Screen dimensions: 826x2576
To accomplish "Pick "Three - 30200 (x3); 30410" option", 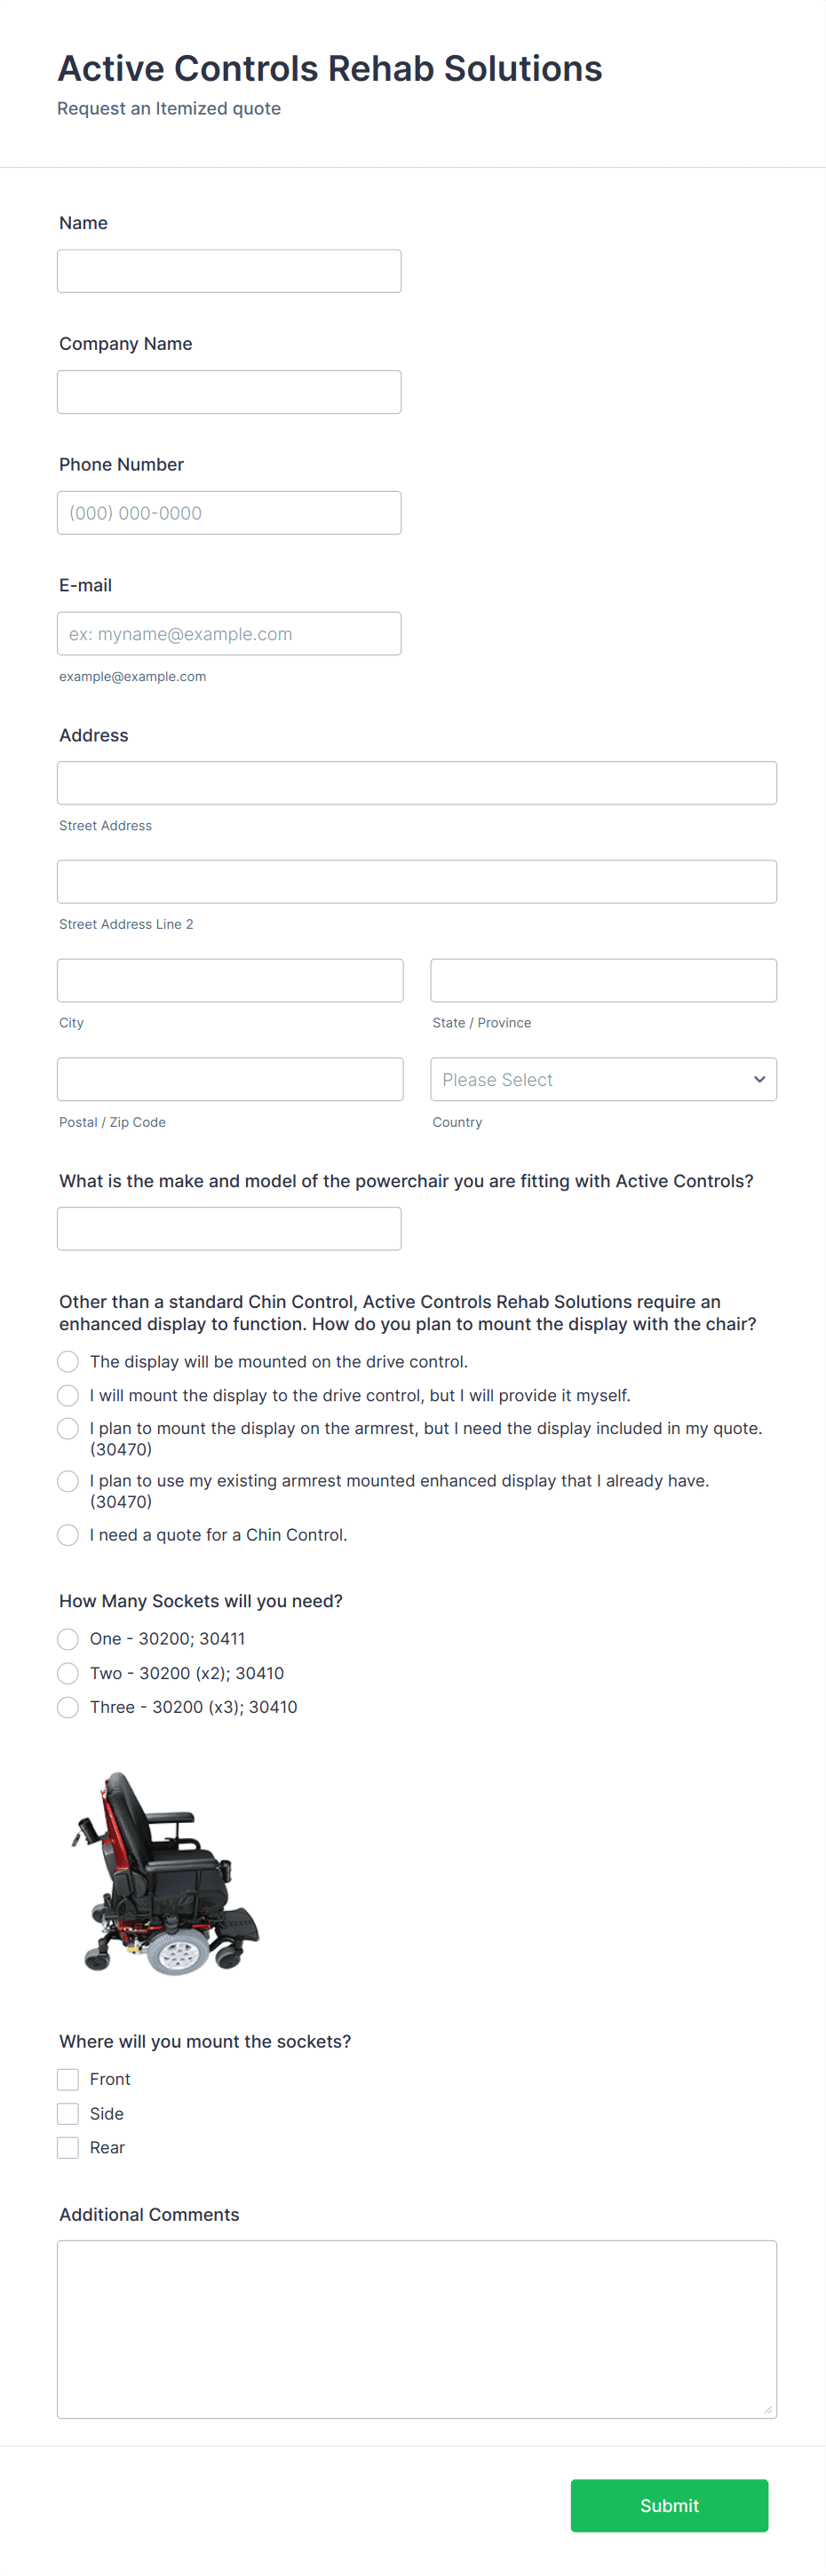I will pos(67,1707).
